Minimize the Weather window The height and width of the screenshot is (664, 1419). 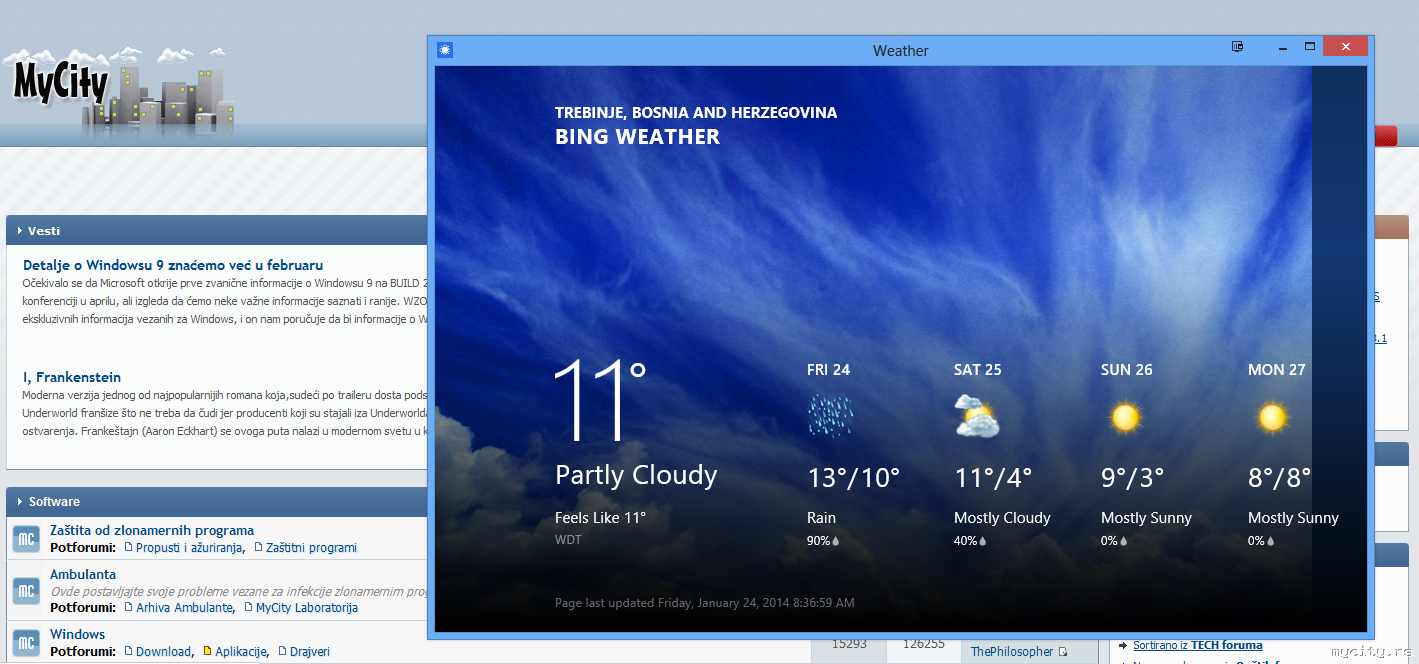1282,47
